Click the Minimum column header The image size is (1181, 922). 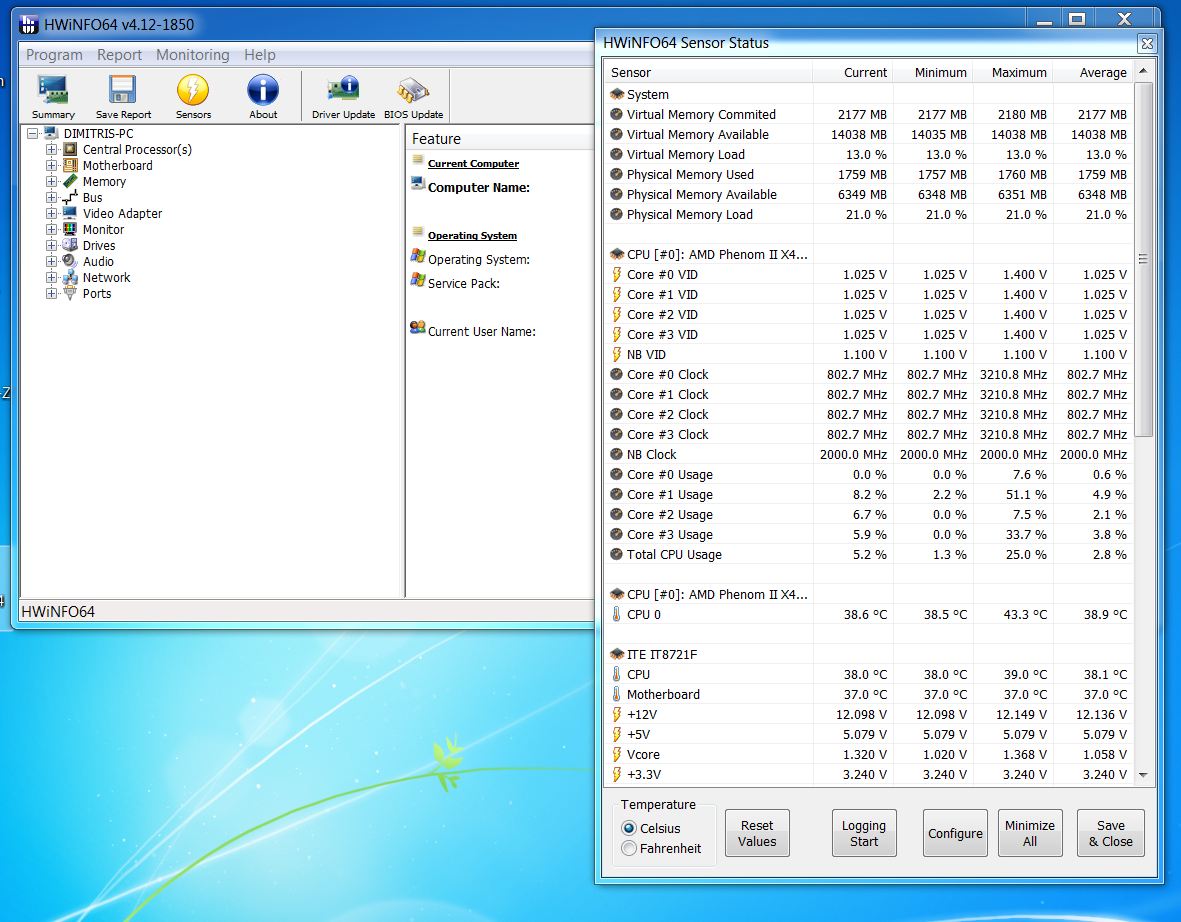(x=932, y=72)
